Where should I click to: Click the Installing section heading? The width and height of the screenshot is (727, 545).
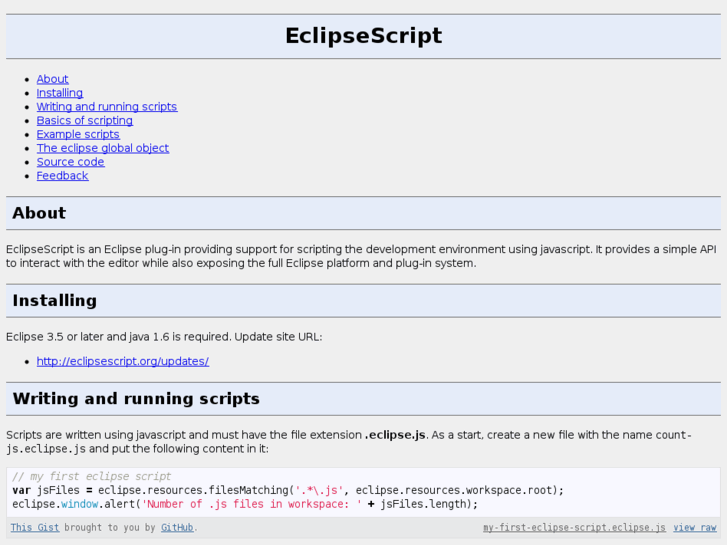pyautogui.click(x=55, y=301)
